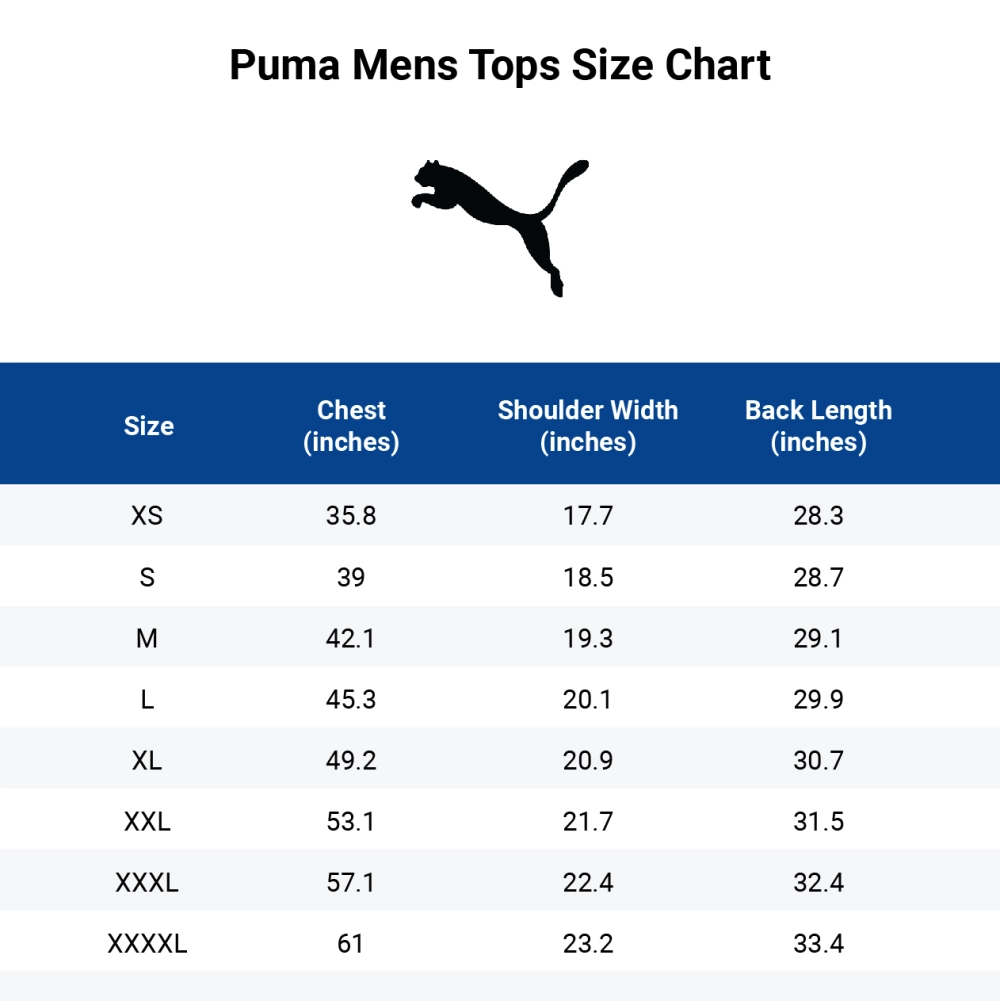Select the XXXL size row label
The image size is (1000, 1001).
[147, 882]
